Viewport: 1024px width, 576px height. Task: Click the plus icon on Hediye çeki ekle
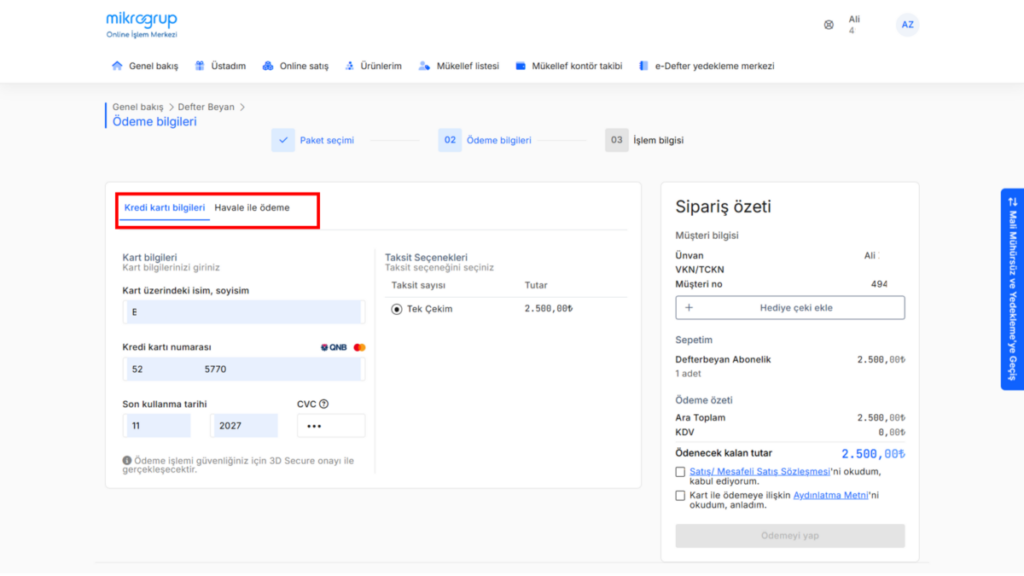(689, 308)
